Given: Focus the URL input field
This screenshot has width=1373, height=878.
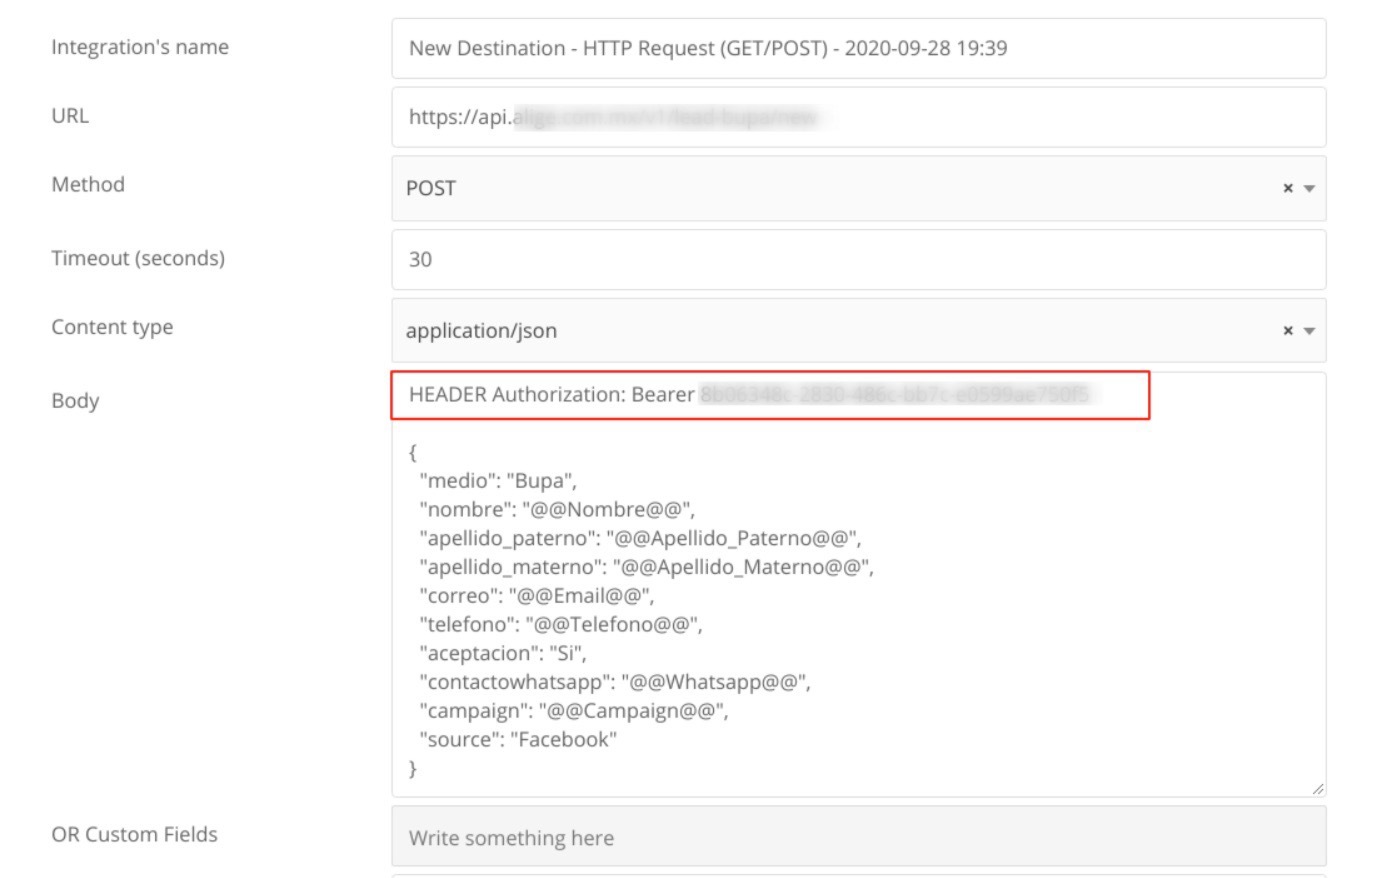Looking at the screenshot, I should (x=857, y=117).
